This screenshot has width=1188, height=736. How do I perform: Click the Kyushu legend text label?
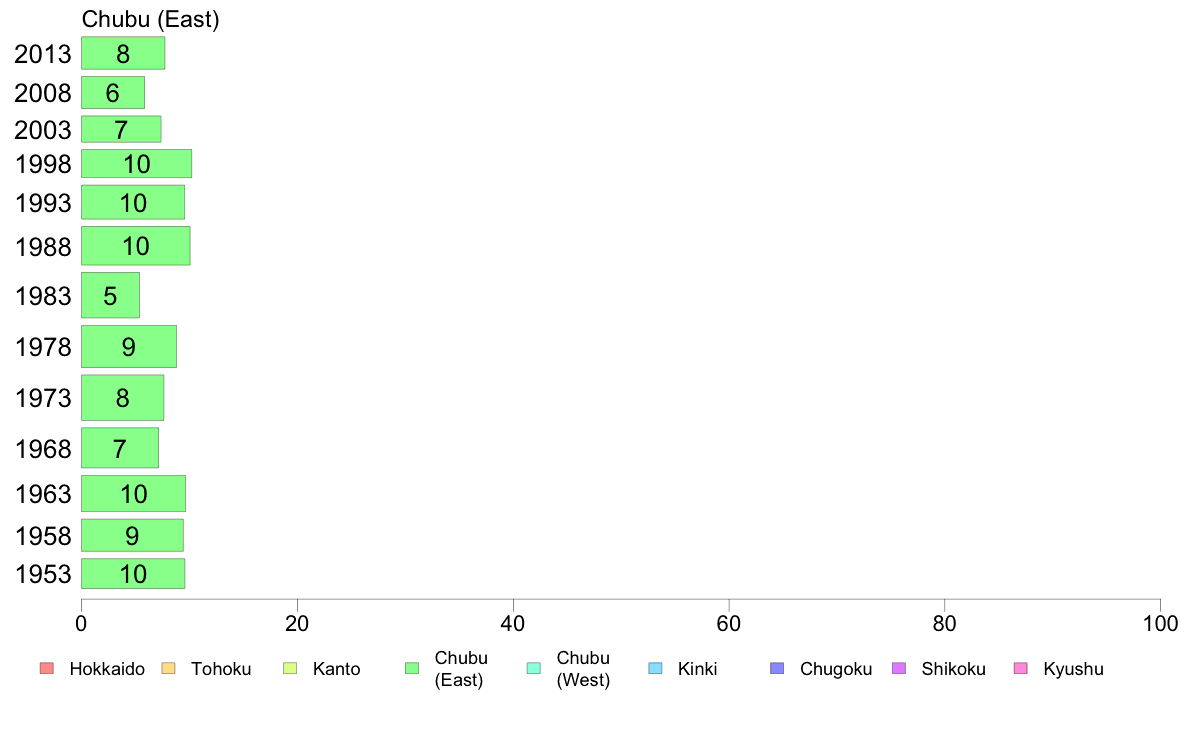point(1073,669)
